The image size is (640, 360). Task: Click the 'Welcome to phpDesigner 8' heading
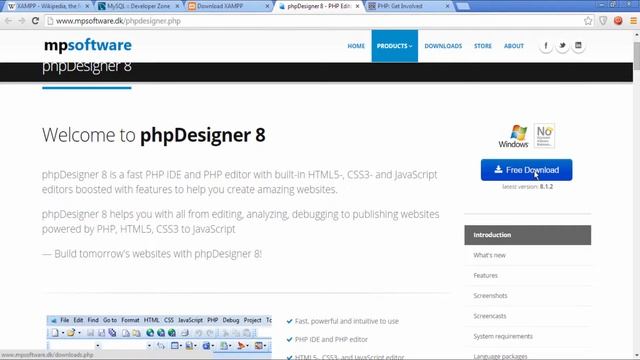coord(153,135)
